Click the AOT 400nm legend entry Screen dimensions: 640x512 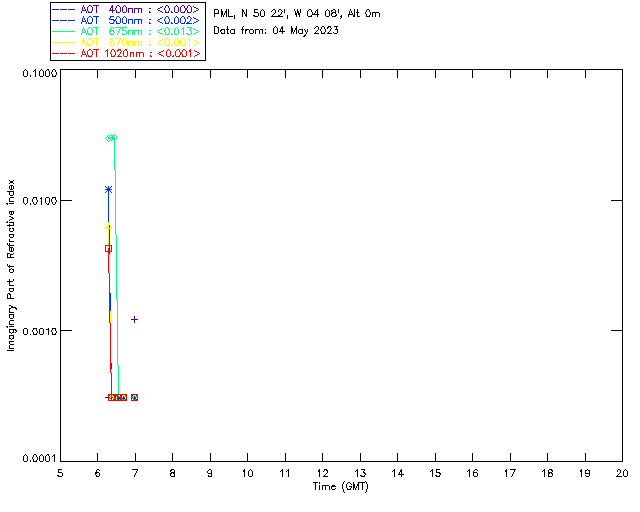[126, 9]
